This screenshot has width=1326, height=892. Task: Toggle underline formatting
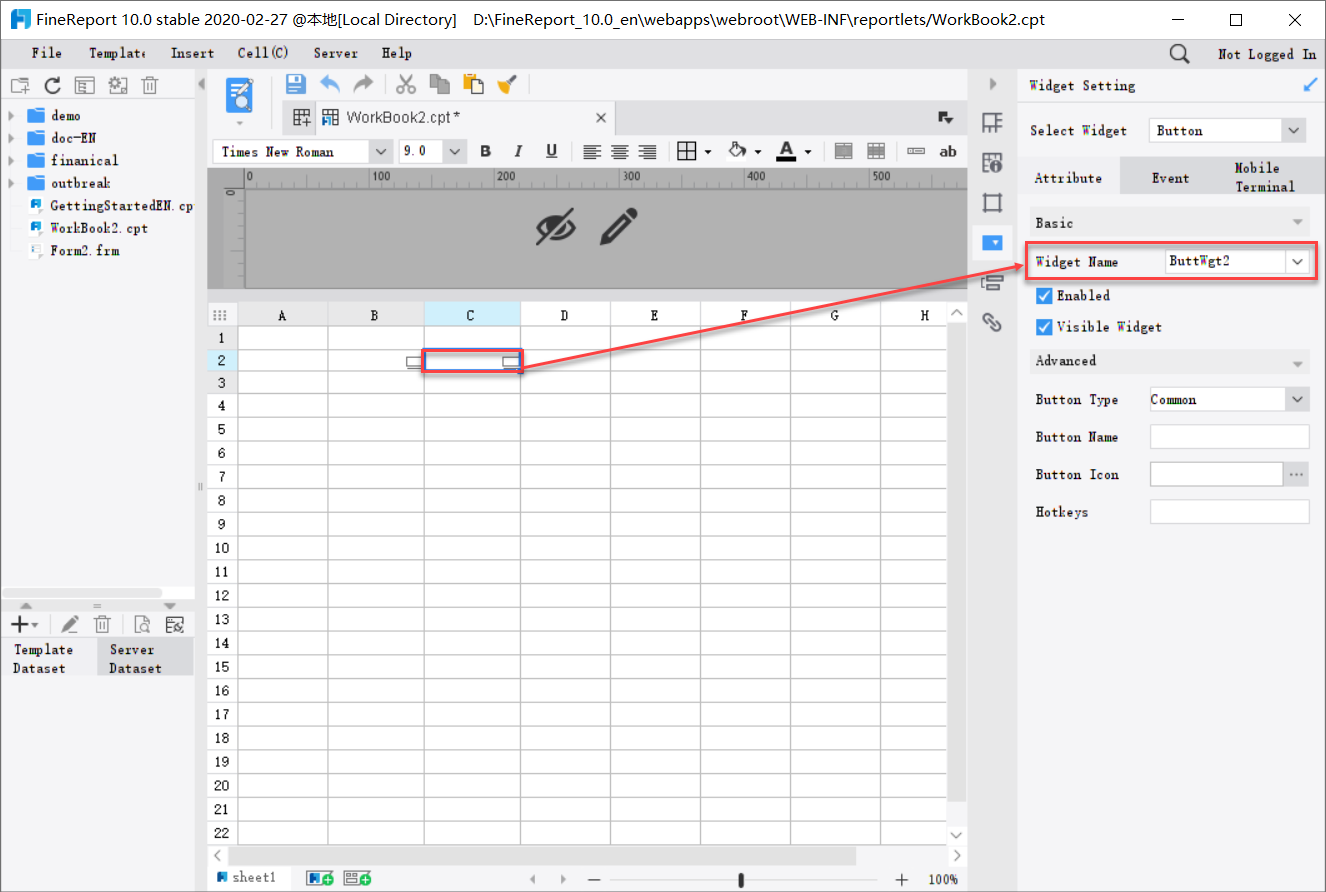click(551, 151)
